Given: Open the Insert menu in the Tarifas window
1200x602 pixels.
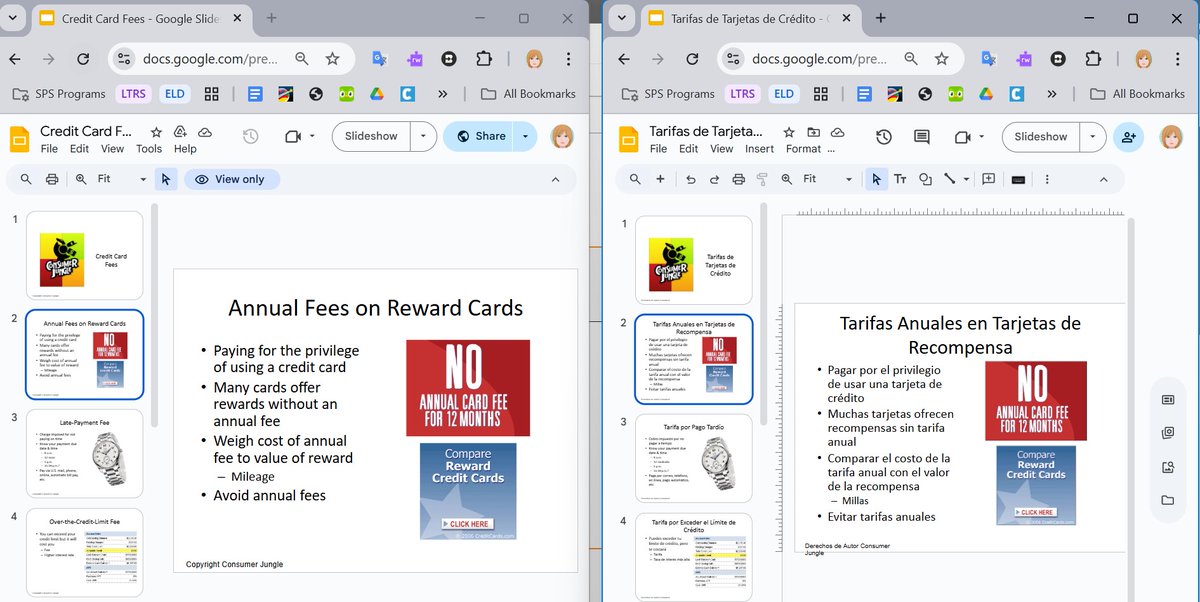Looking at the screenshot, I should (759, 149).
